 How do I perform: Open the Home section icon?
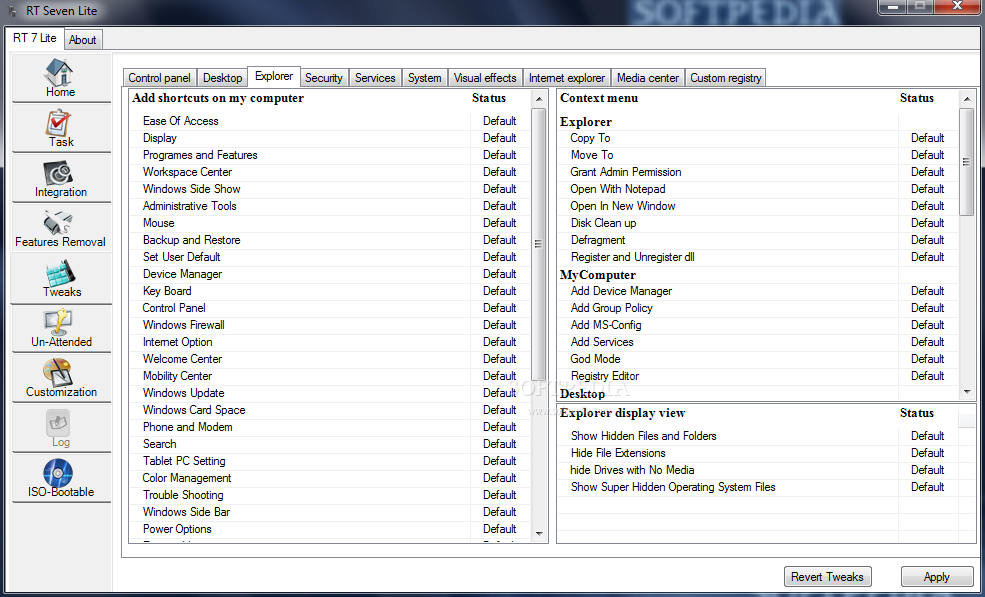click(x=61, y=77)
